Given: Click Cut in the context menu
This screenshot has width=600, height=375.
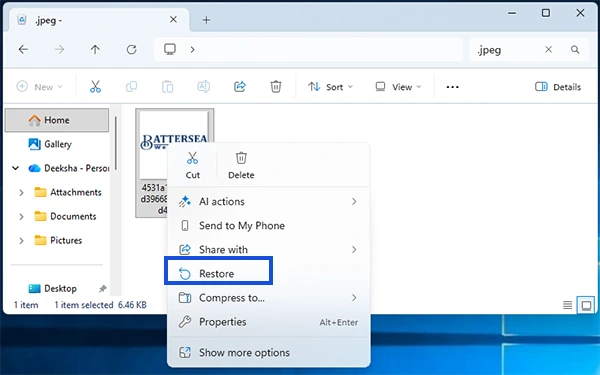Looking at the screenshot, I should [x=192, y=165].
